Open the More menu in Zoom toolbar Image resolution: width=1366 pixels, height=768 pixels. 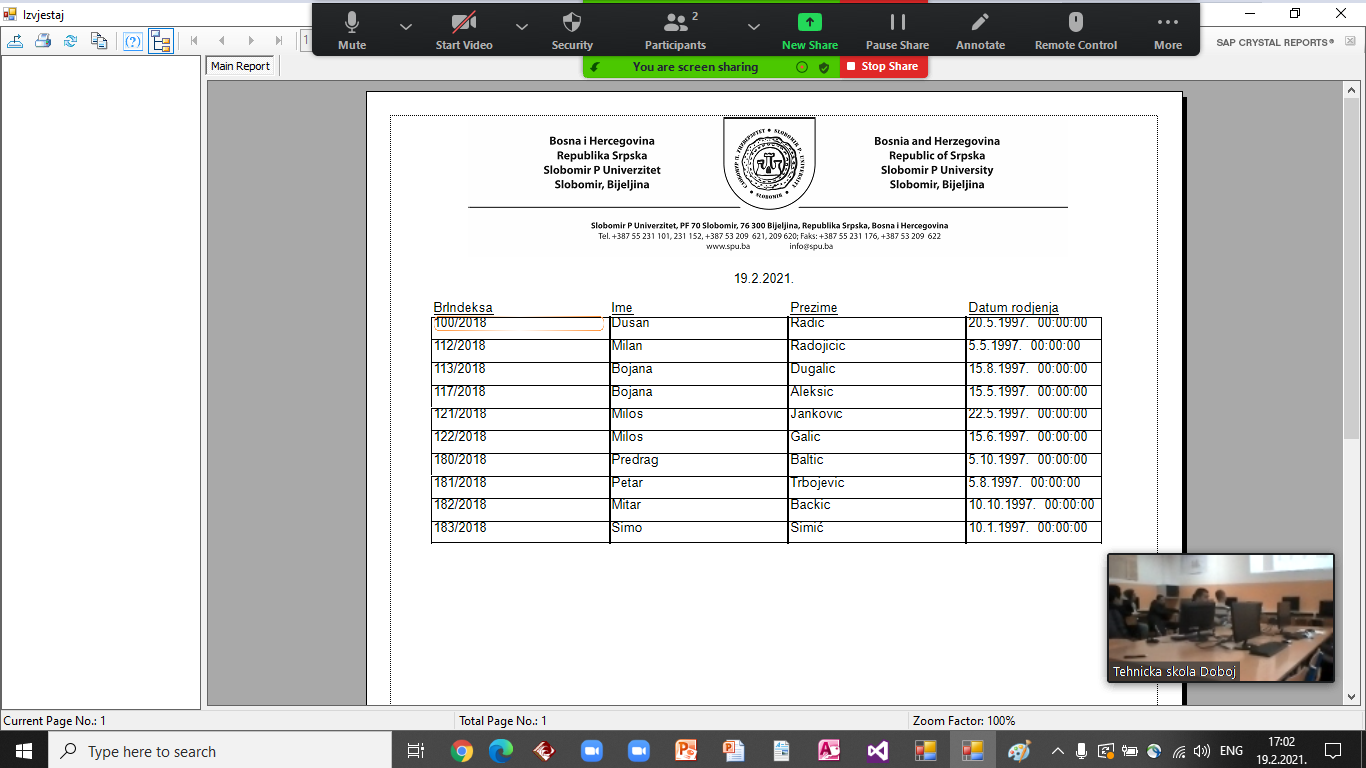(x=1167, y=31)
